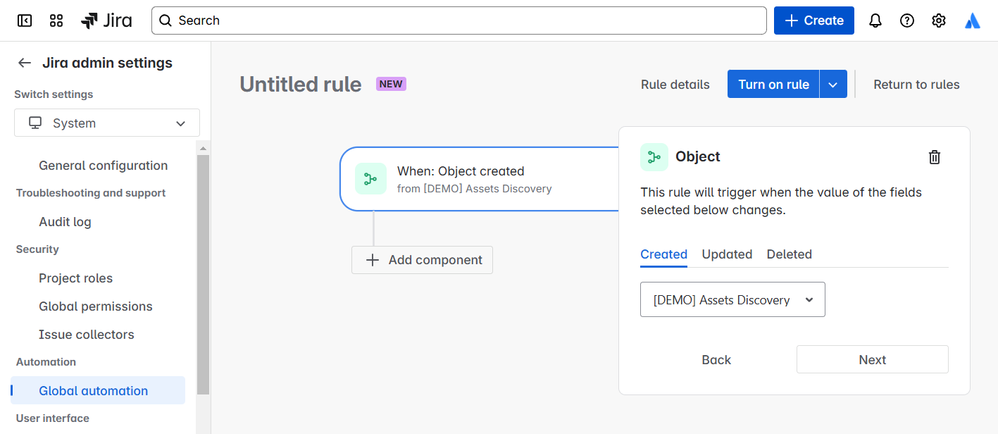Open the help question mark icon
This screenshot has width=998, height=434.
click(x=907, y=20)
